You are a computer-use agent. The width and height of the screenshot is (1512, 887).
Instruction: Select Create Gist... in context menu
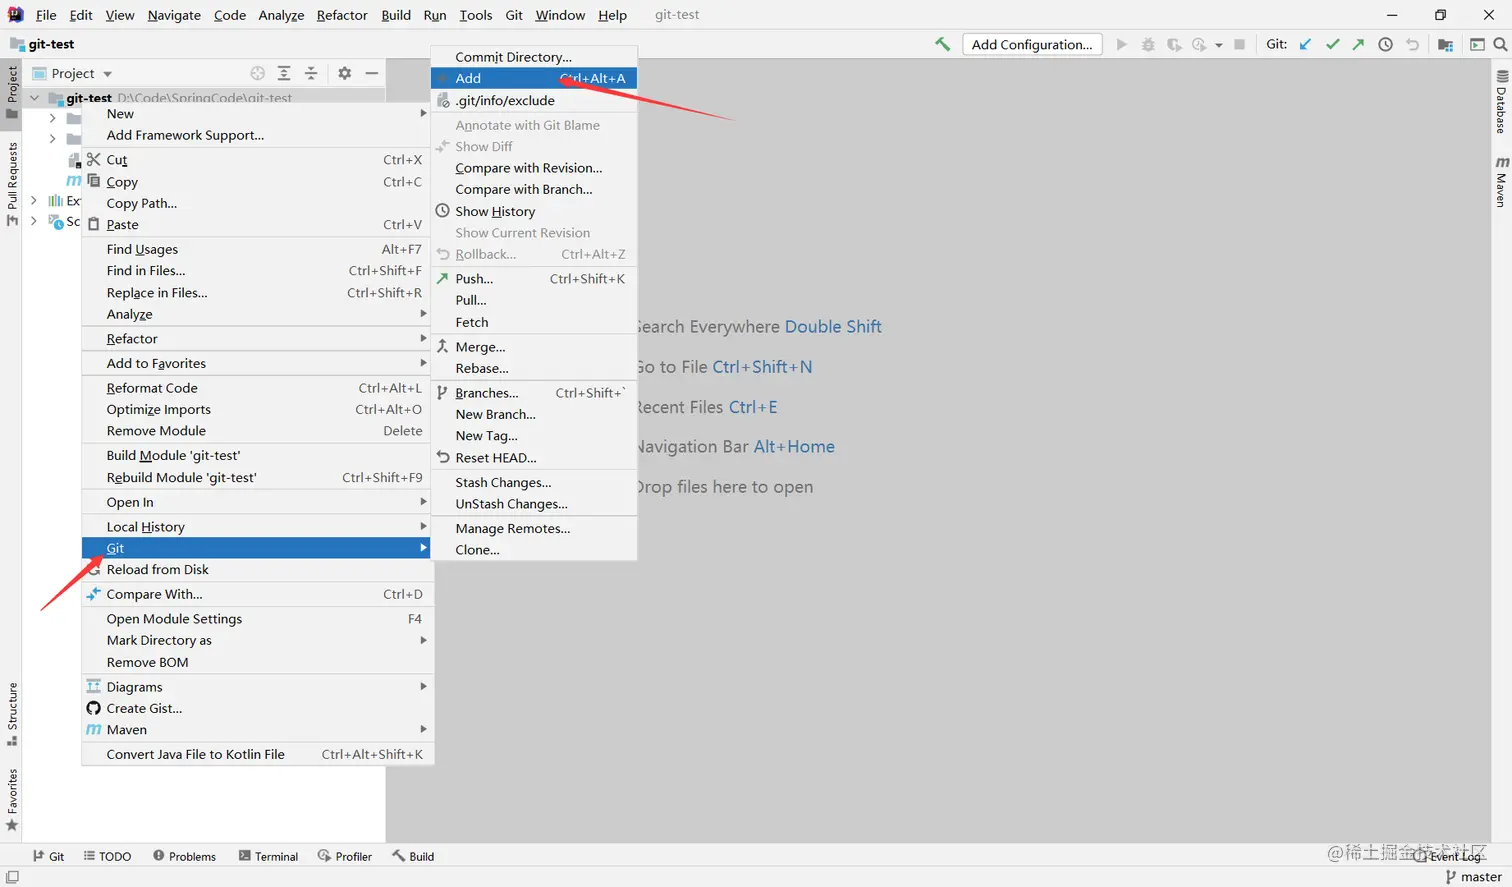click(256, 708)
